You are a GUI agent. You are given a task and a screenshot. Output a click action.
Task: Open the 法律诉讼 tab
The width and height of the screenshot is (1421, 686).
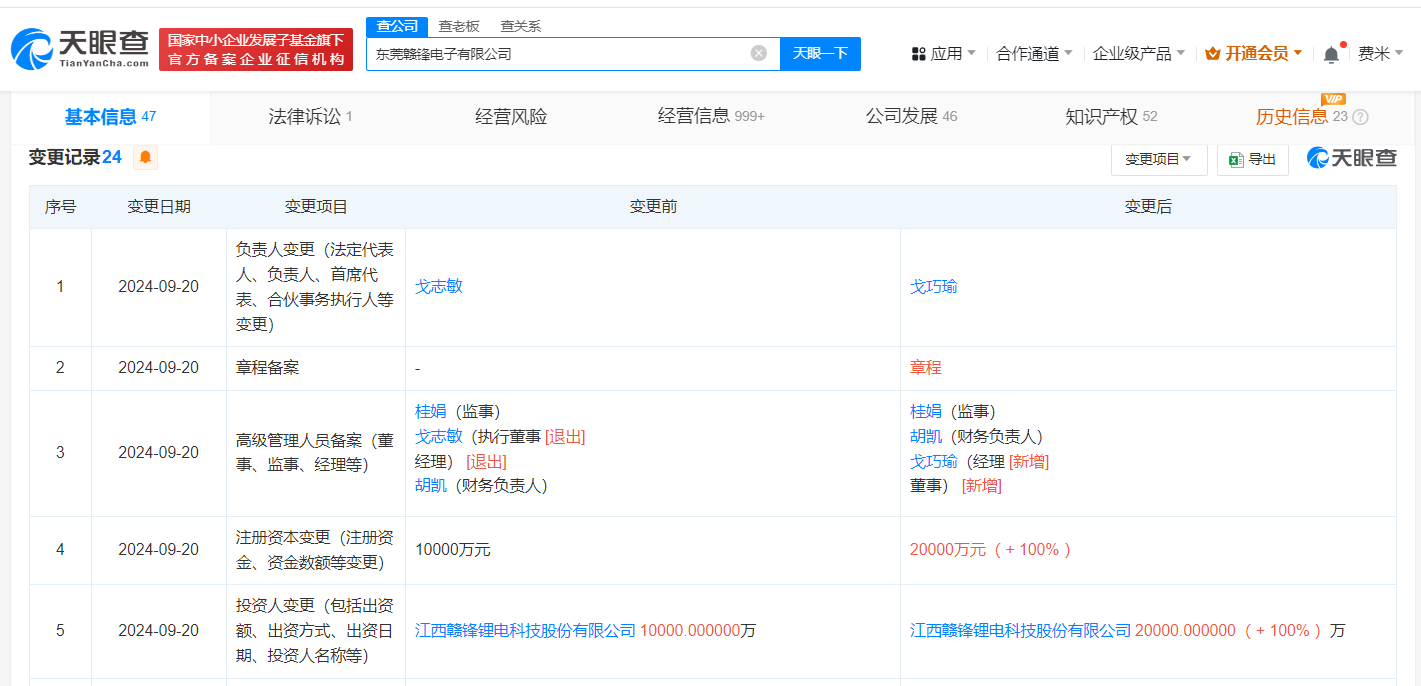310,117
